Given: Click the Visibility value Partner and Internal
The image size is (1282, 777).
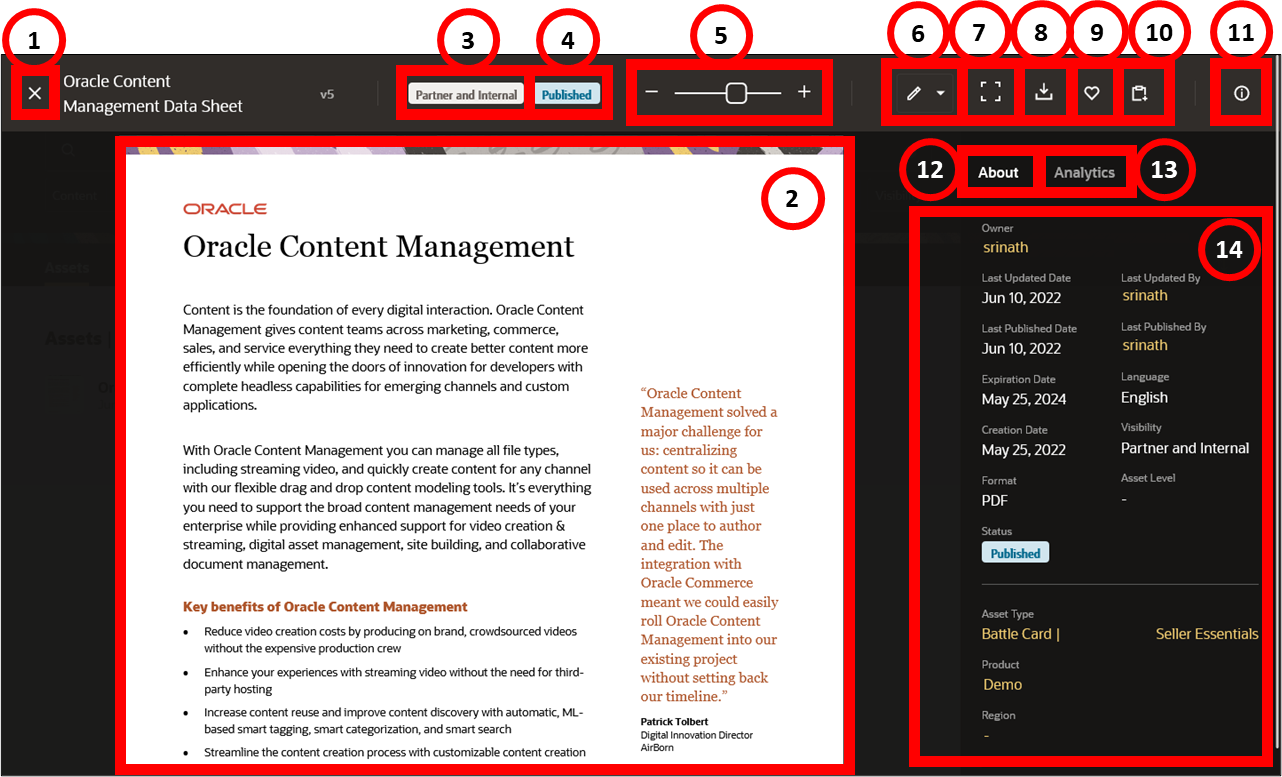Looking at the screenshot, I should tap(1185, 448).
